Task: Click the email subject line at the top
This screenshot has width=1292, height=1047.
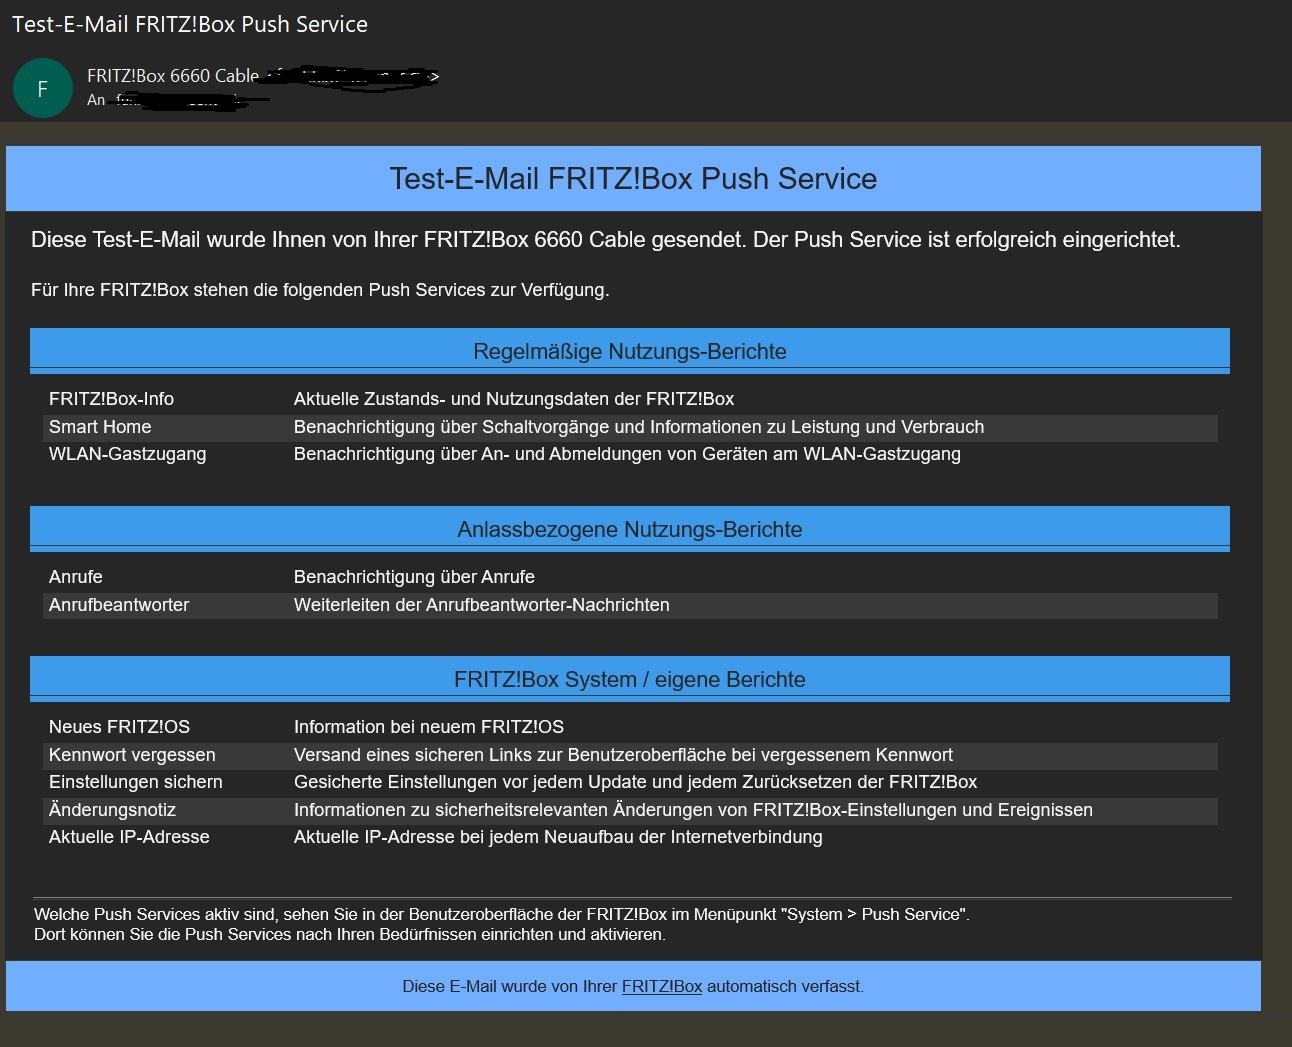Action: (x=190, y=24)
